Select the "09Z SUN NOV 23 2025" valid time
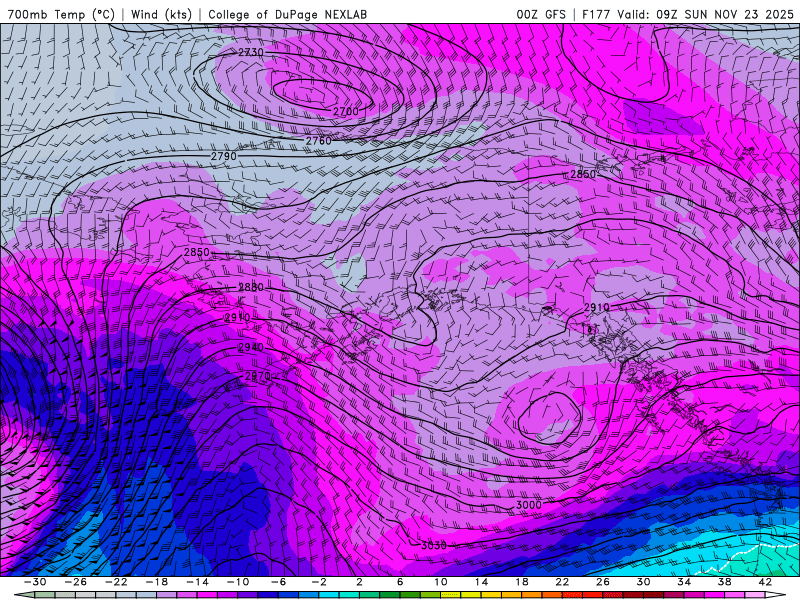800x600 pixels. click(724, 14)
